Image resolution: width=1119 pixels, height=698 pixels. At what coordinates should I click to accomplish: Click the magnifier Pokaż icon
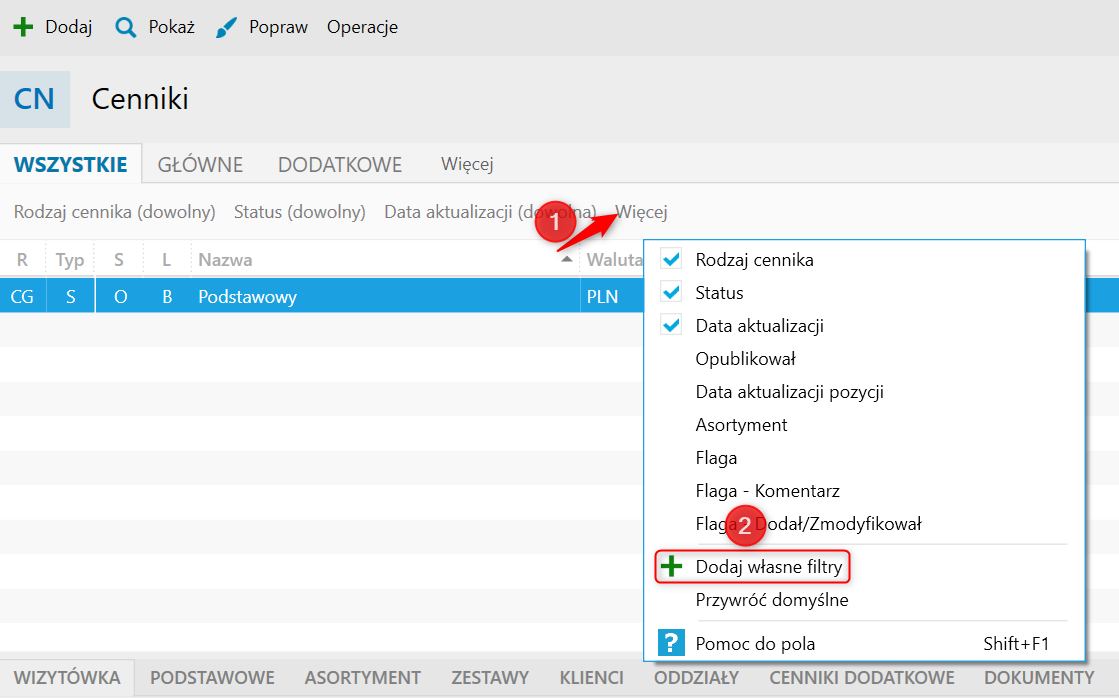pos(126,28)
